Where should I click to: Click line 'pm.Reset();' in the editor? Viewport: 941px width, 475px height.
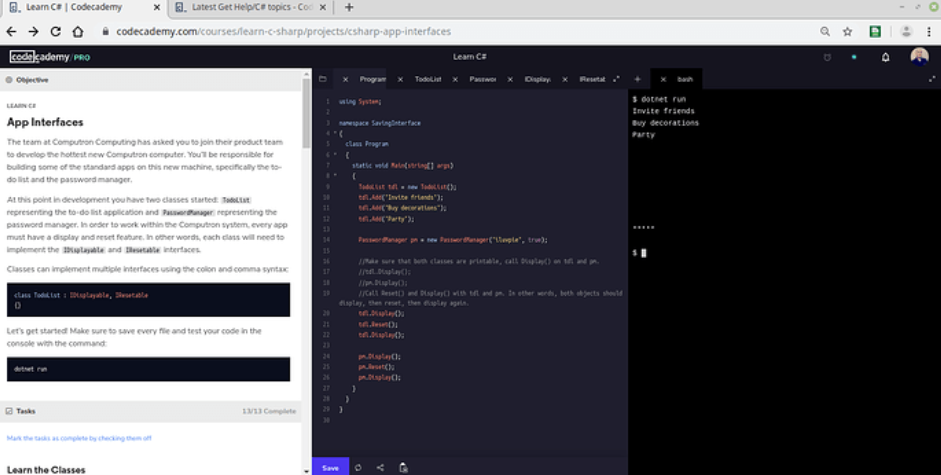click(376, 366)
